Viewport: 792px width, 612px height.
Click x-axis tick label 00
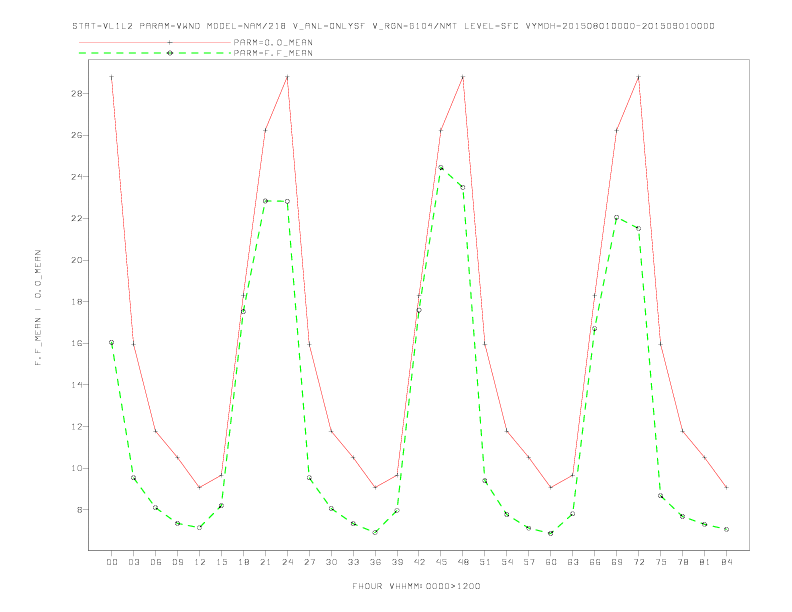tap(112, 562)
